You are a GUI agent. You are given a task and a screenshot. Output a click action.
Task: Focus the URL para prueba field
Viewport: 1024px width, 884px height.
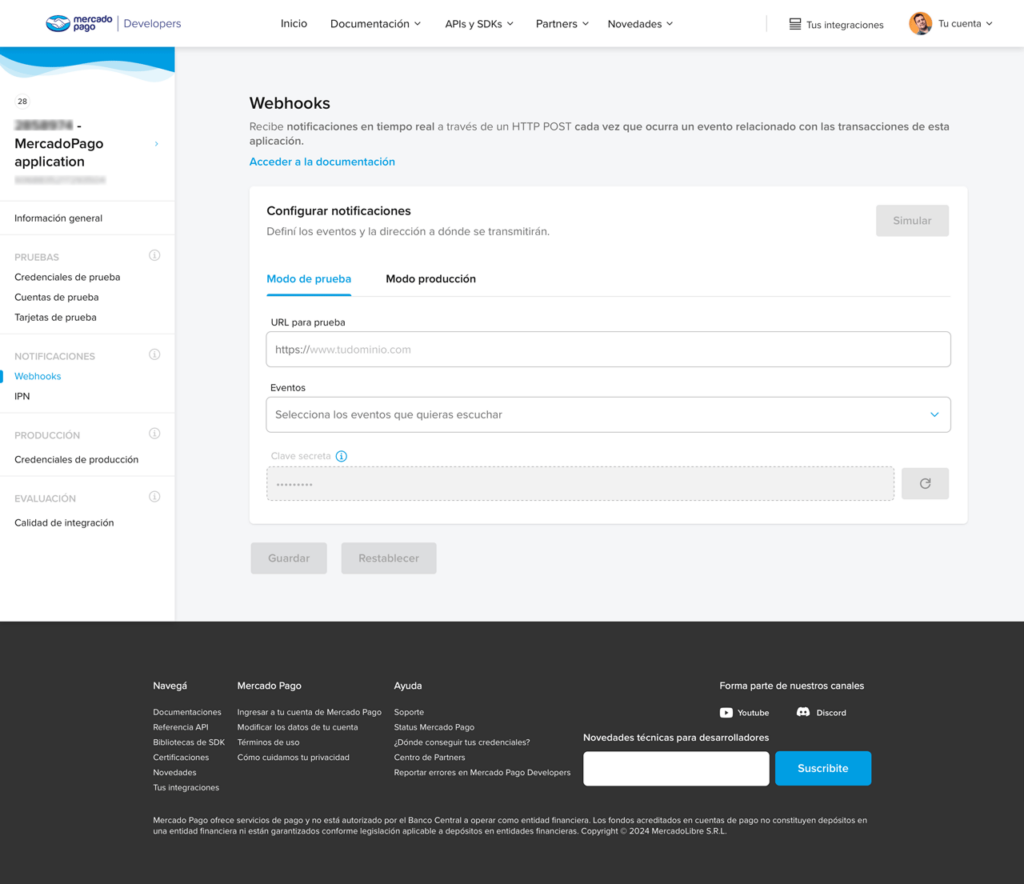click(x=608, y=349)
